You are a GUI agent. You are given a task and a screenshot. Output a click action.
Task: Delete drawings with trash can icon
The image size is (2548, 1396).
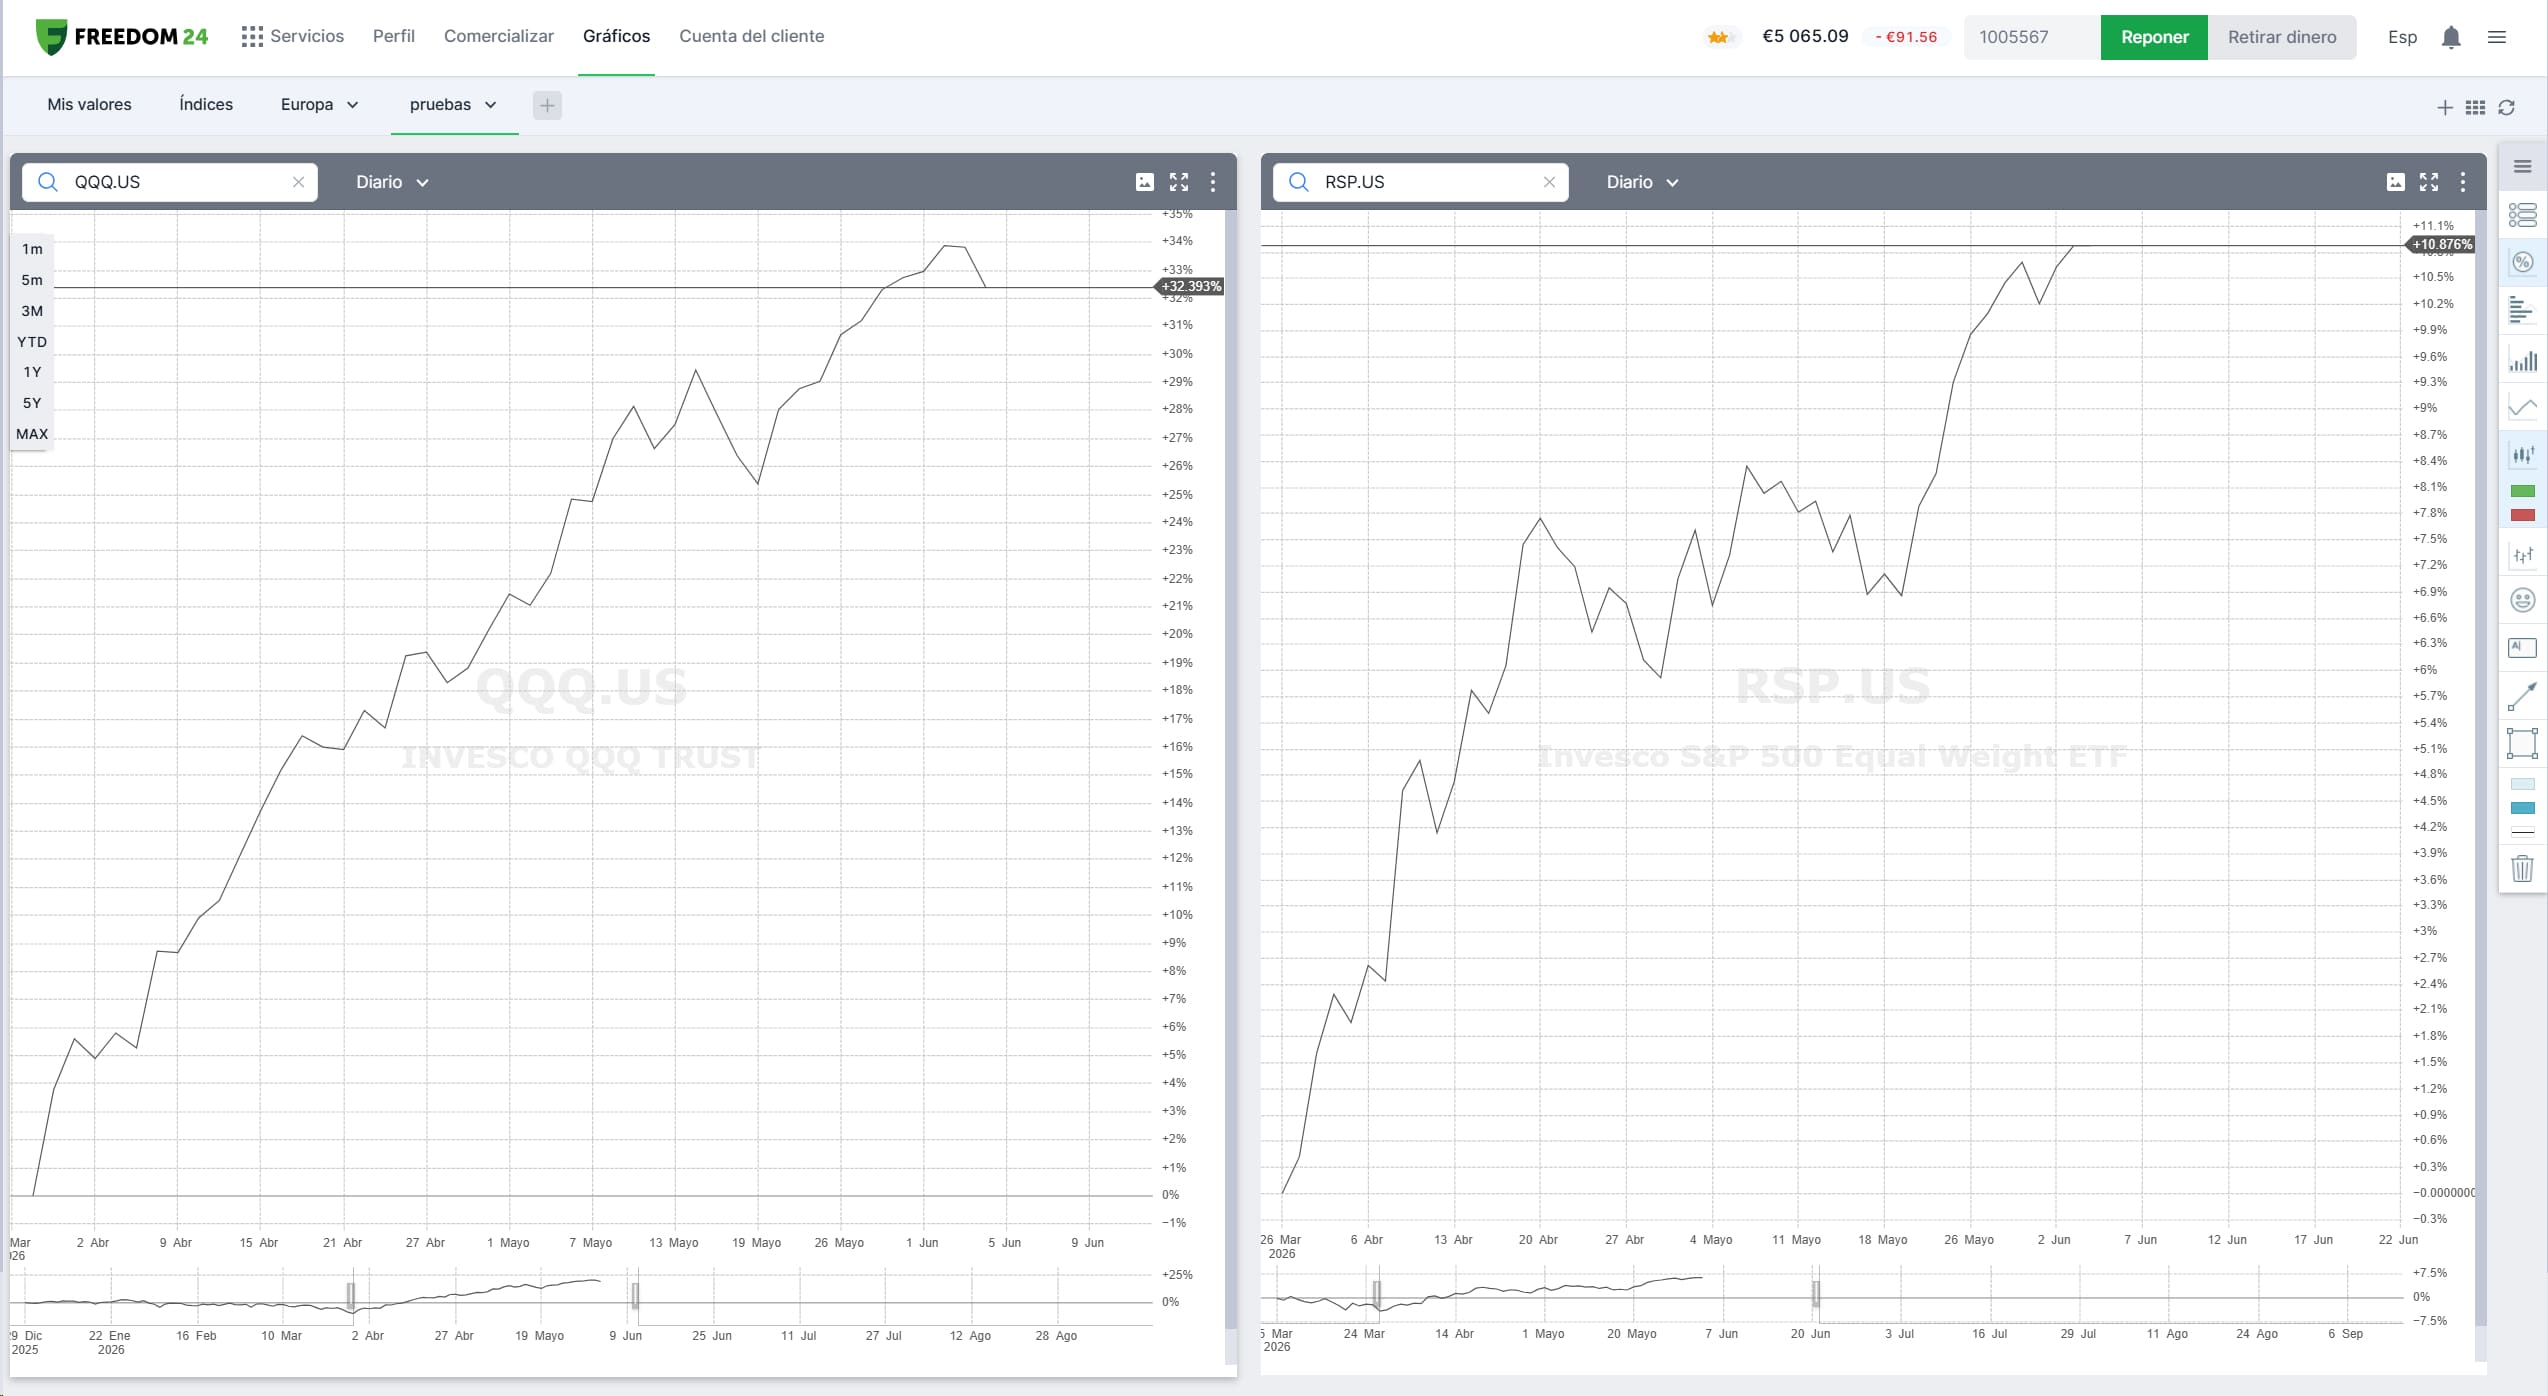2522,868
